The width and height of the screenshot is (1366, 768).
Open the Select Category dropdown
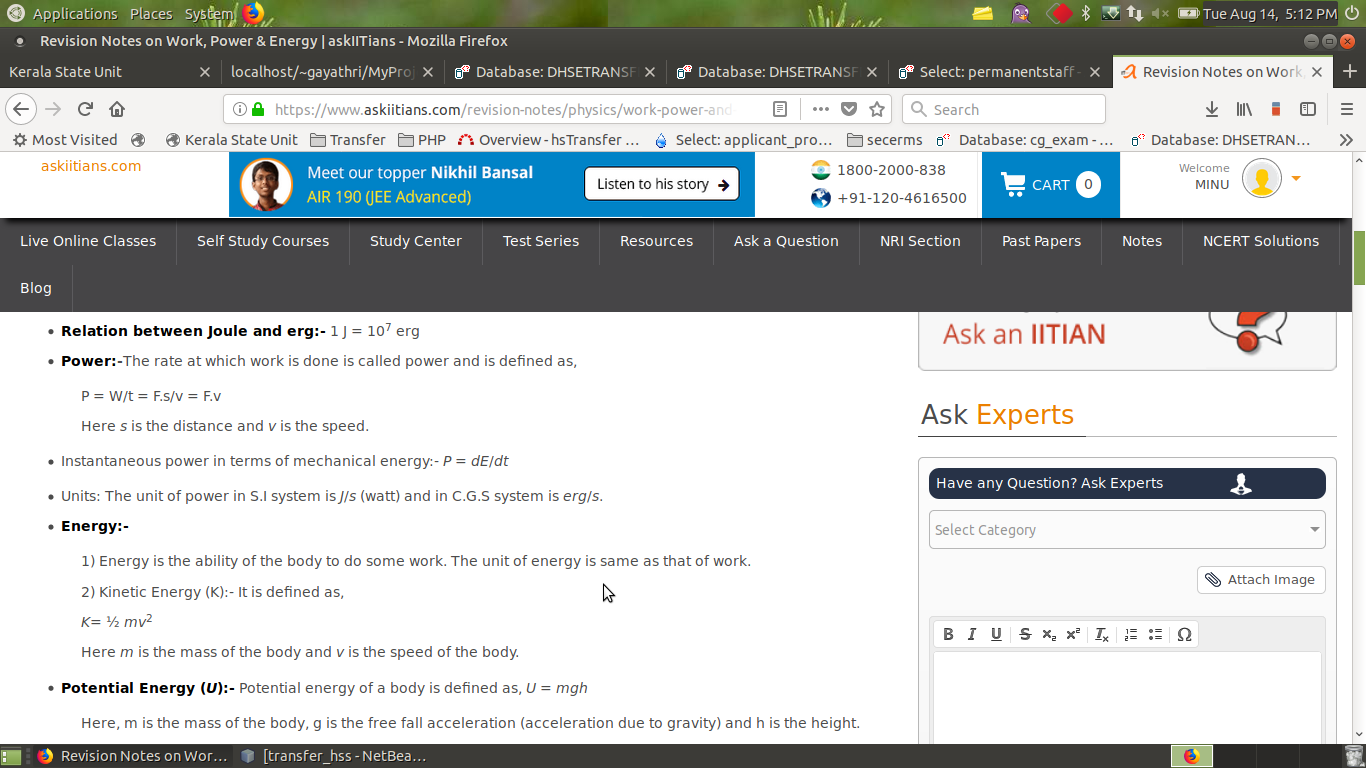coord(1127,530)
